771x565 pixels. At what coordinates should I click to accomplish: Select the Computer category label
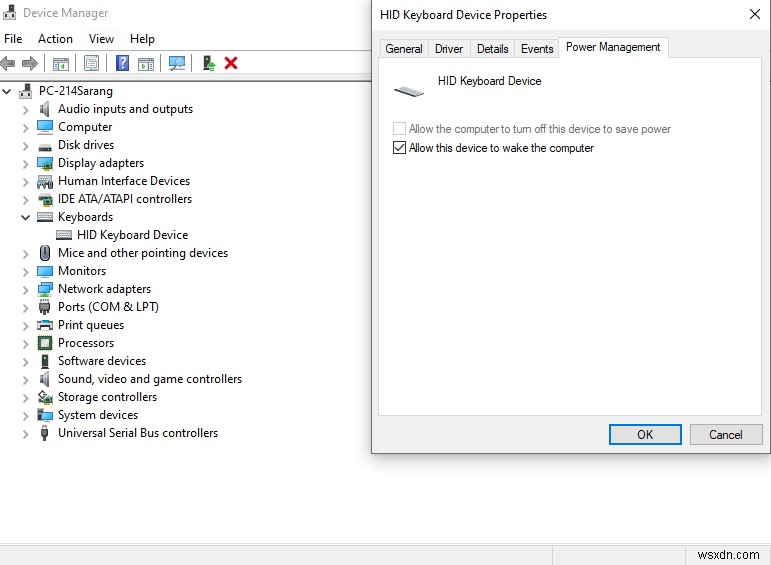pos(85,127)
